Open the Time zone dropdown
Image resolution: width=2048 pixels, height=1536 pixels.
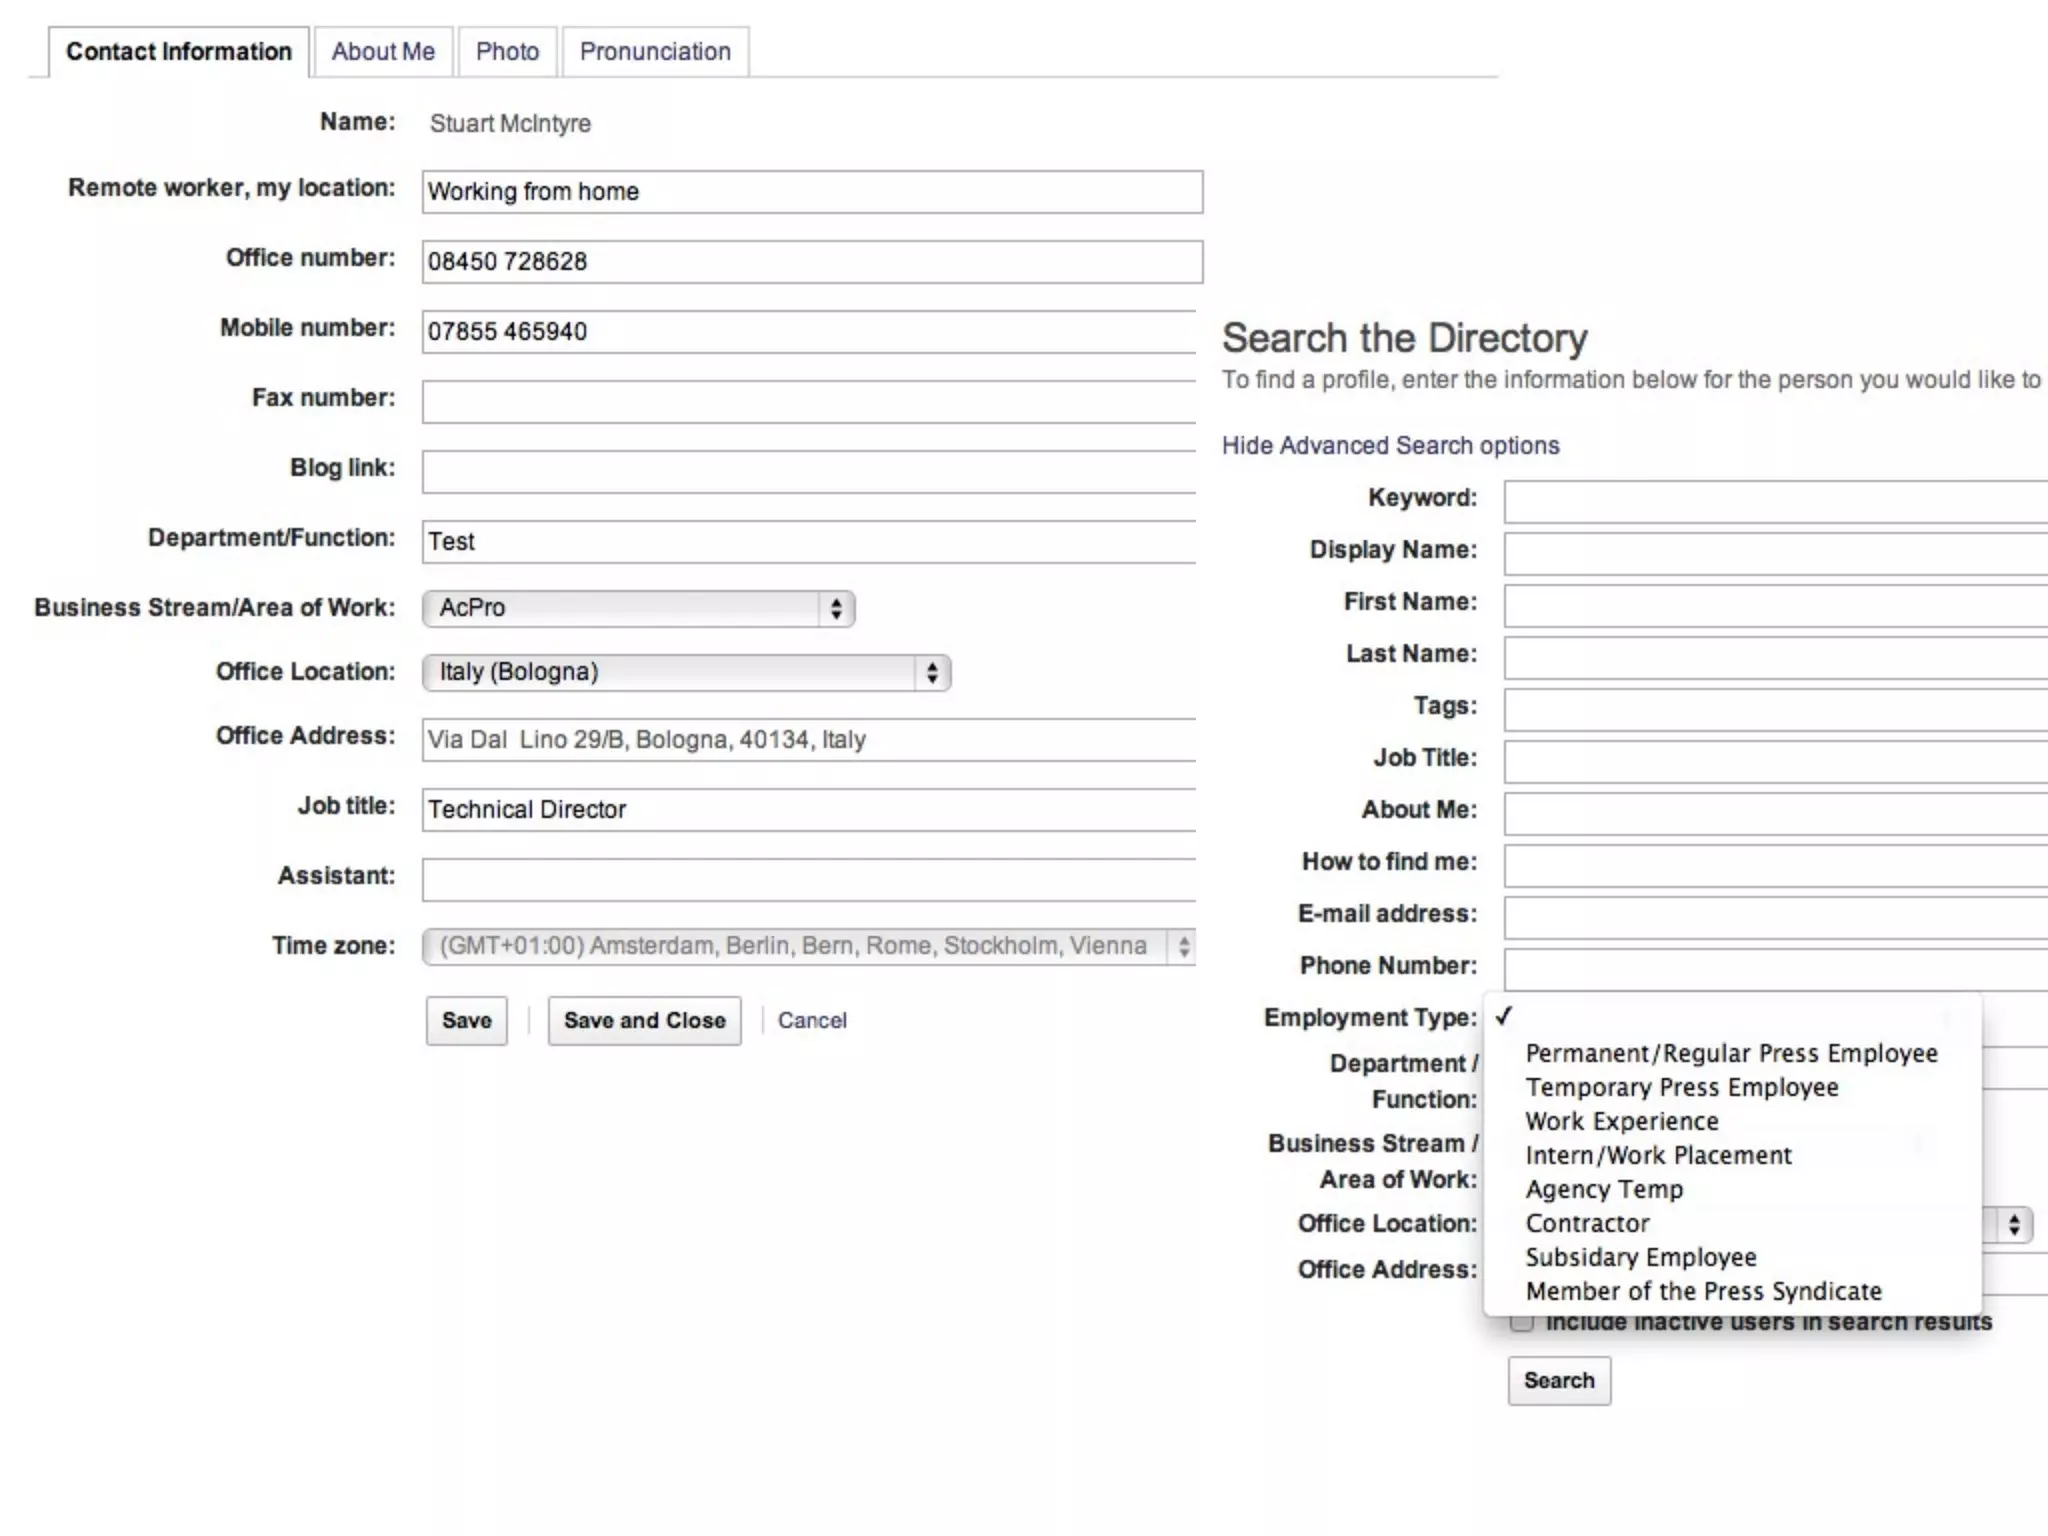[808, 946]
